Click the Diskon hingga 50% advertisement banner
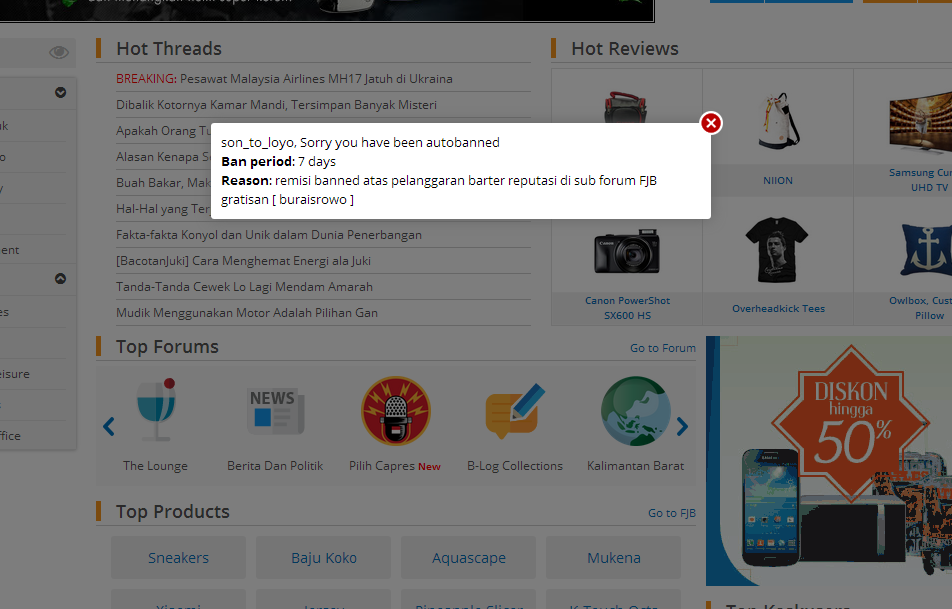The width and height of the screenshot is (952, 609). click(829, 461)
